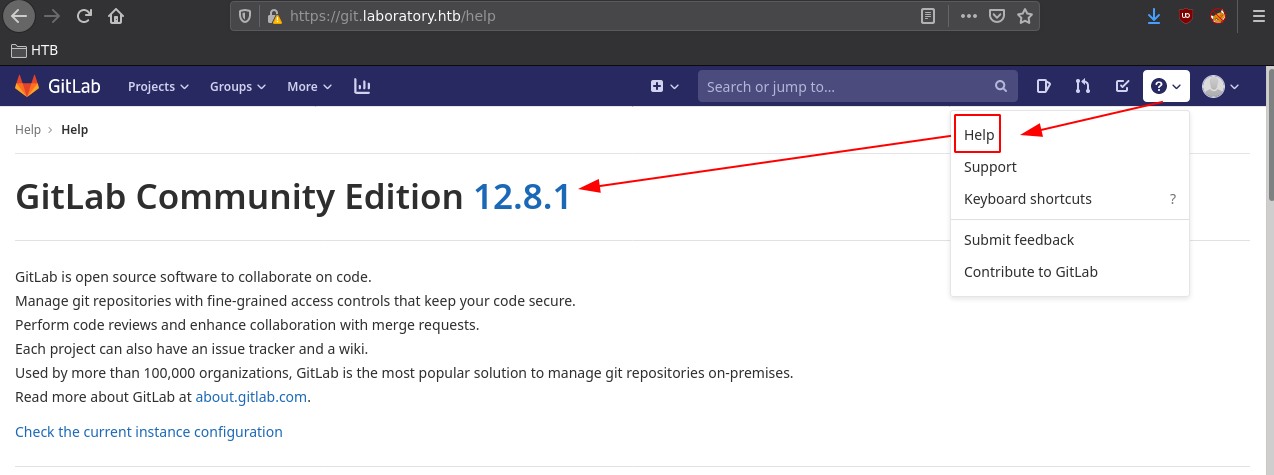1274x475 pixels.
Task: Expand the Projects dropdown
Action: click(158, 87)
